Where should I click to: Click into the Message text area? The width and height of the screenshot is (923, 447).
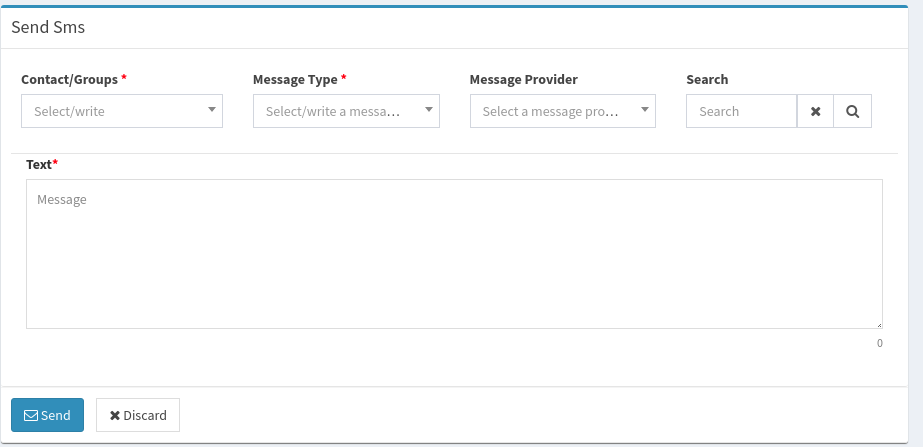point(454,254)
